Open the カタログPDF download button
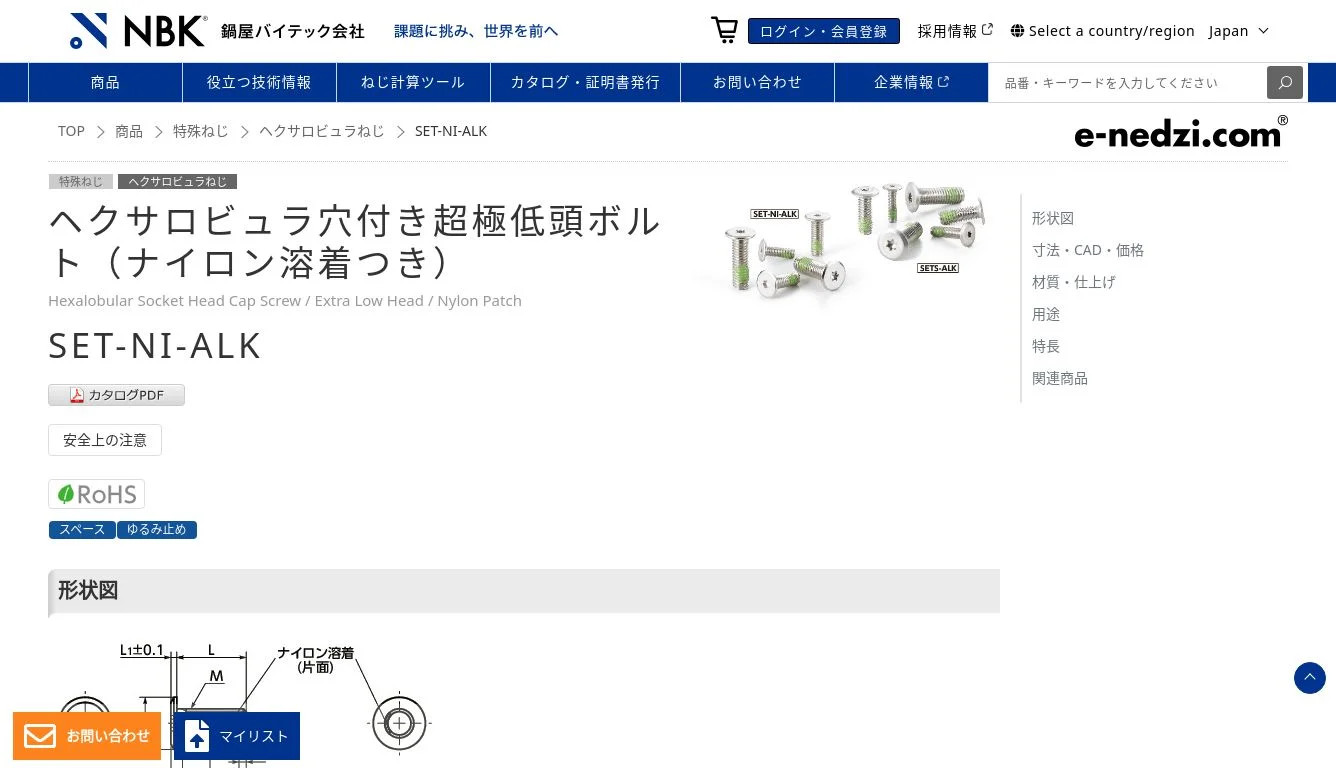Screen dimensions: 1336x768 [116, 395]
